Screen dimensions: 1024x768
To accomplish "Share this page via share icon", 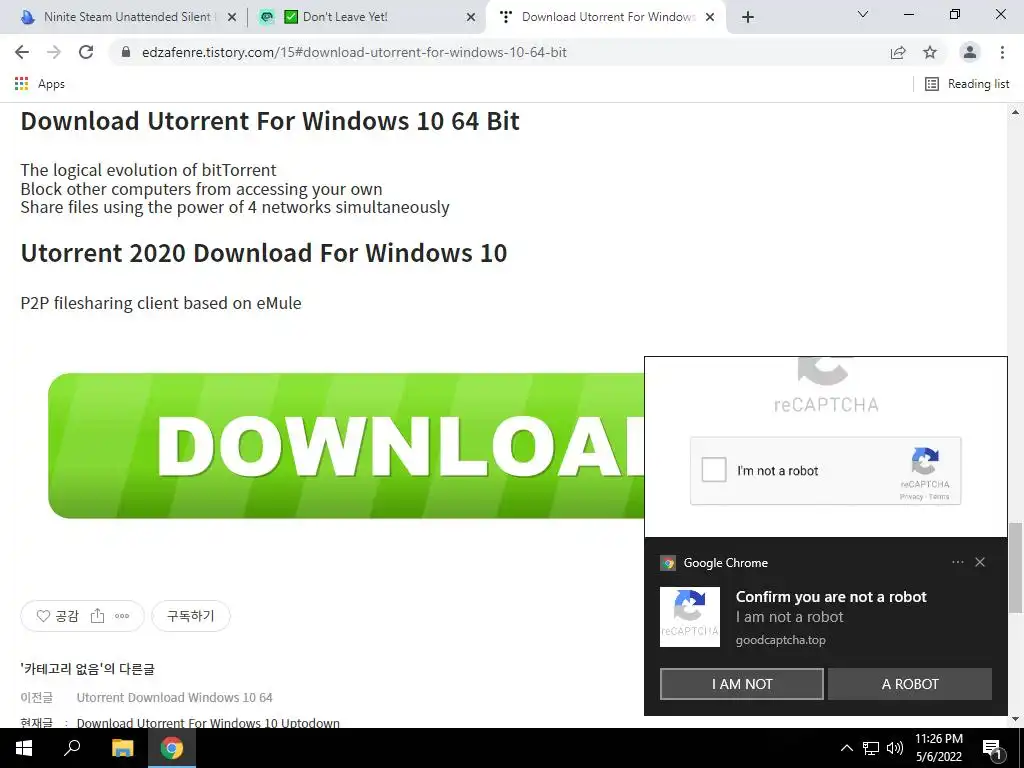I will point(898,52).
